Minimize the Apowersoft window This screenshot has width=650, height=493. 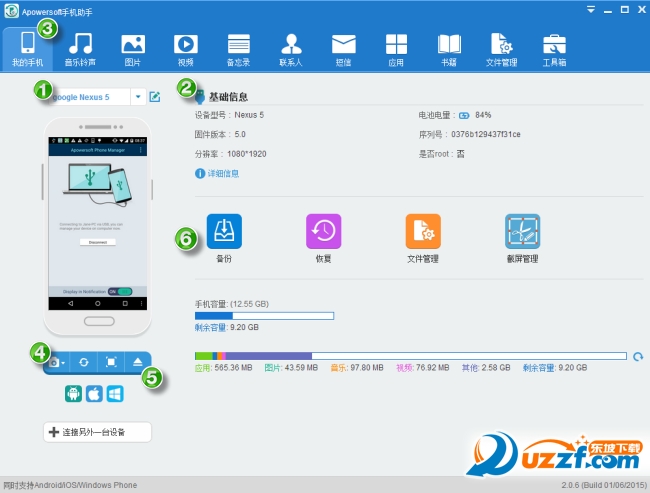coord(608,10)
